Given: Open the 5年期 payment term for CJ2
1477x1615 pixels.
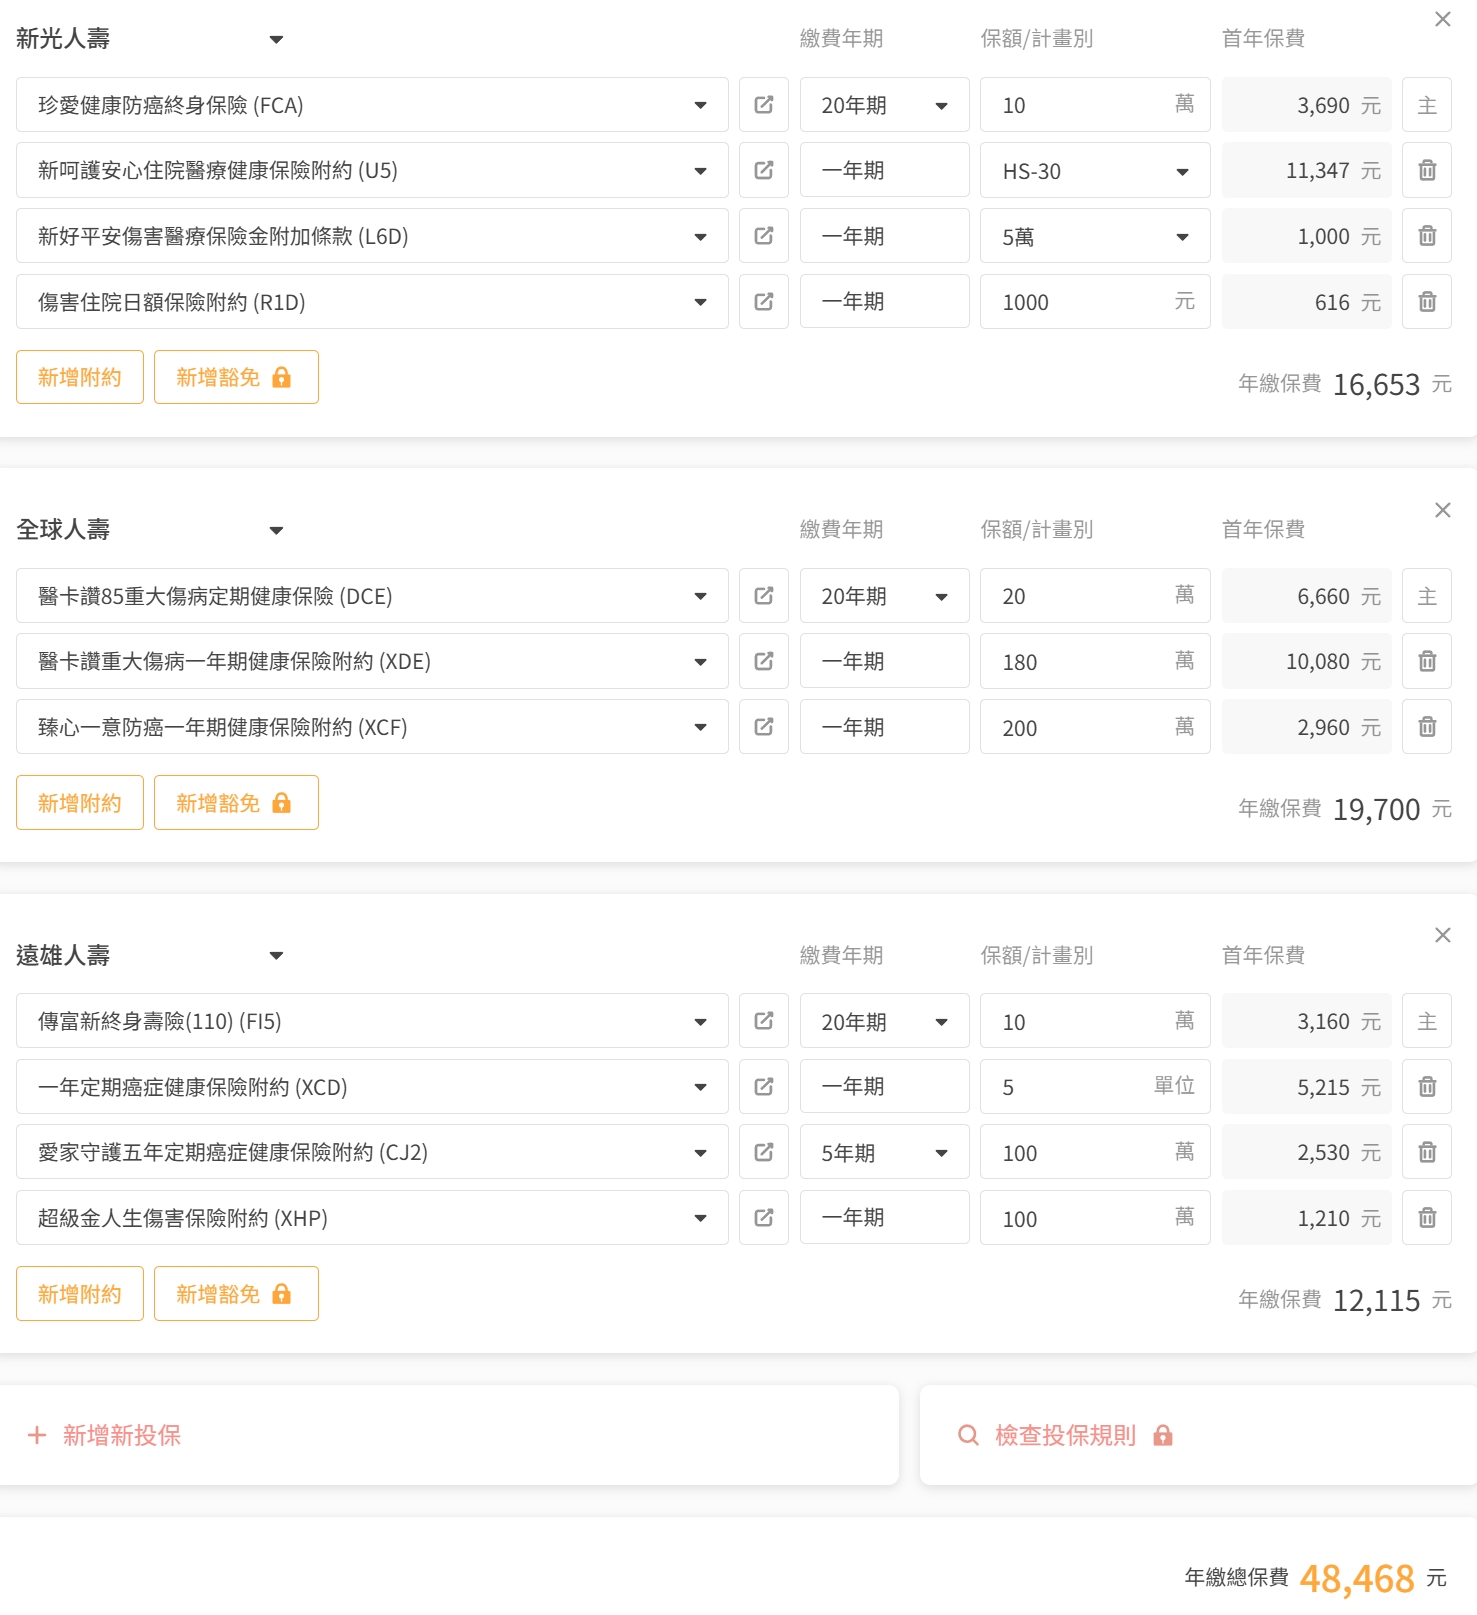Looking at the screenshot, I should pos(884,1153).
